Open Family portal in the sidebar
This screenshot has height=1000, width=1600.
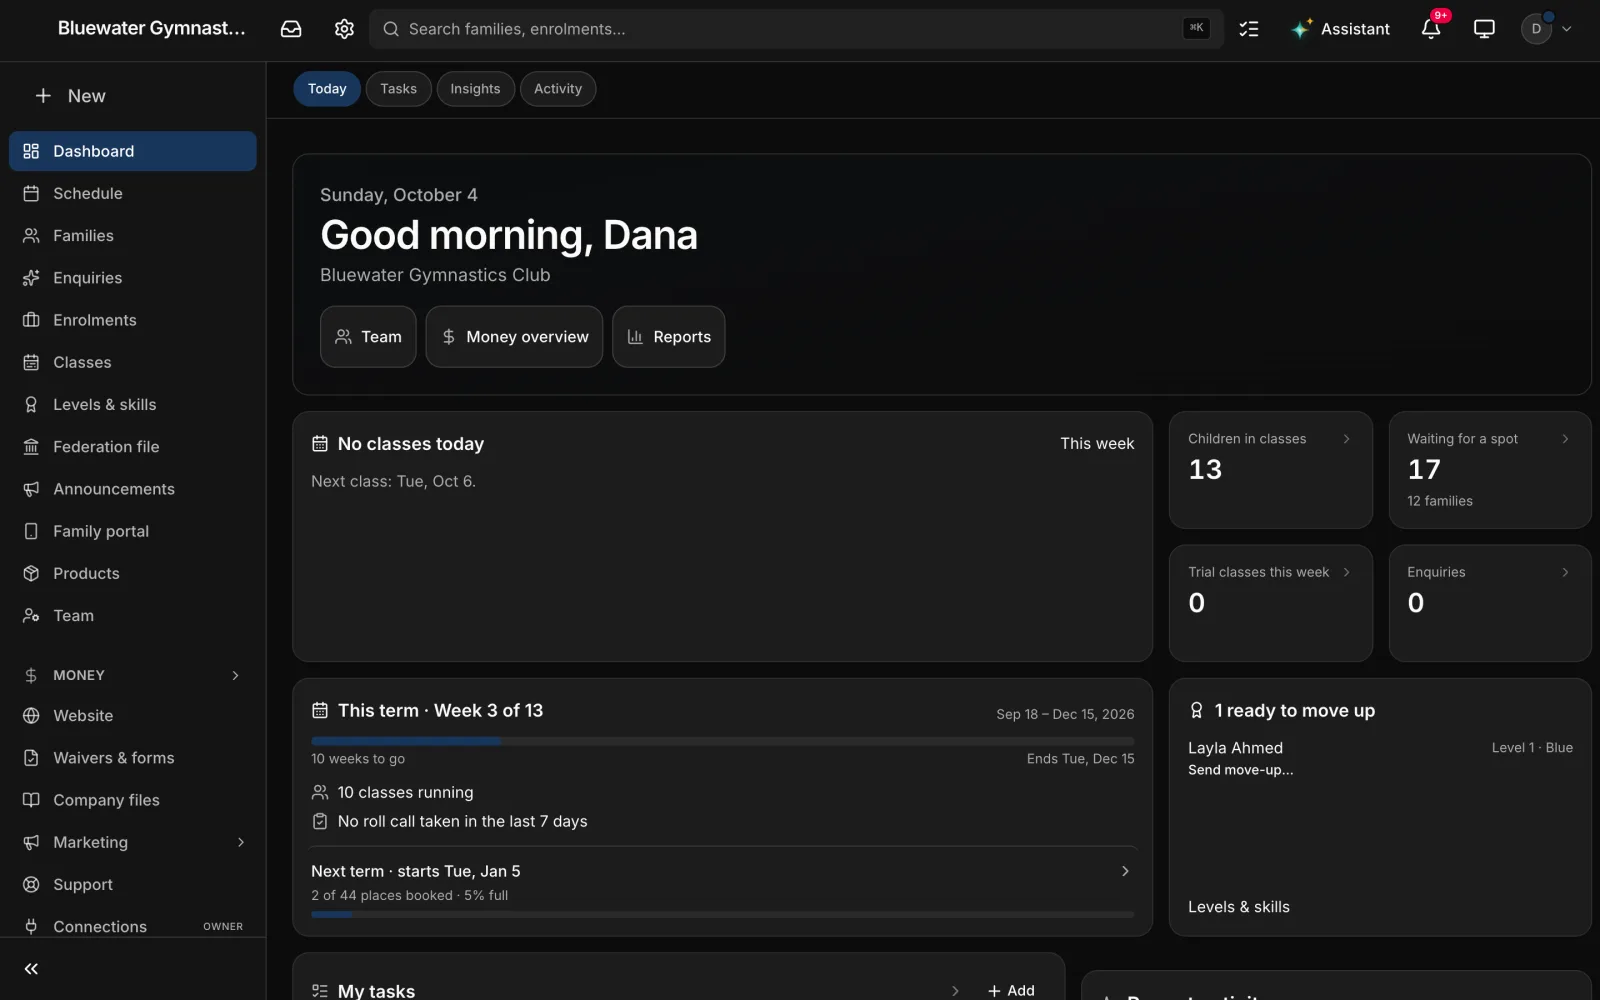click(x=133, y=531)
